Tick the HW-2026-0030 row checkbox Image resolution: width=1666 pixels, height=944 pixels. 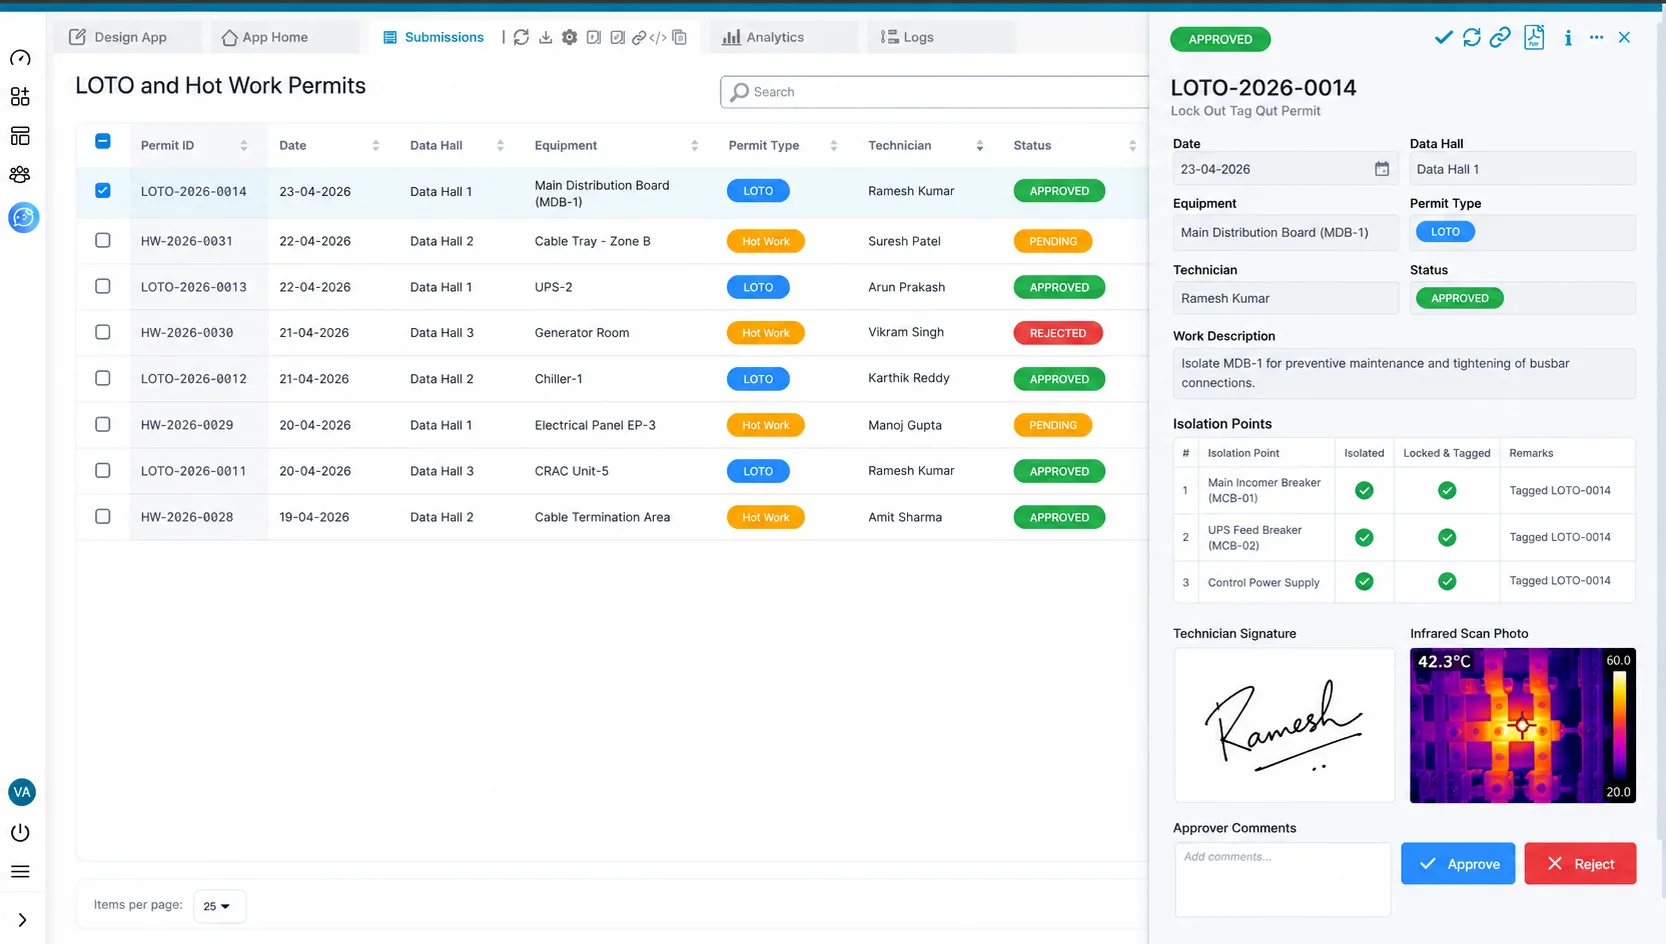[103, 332]
